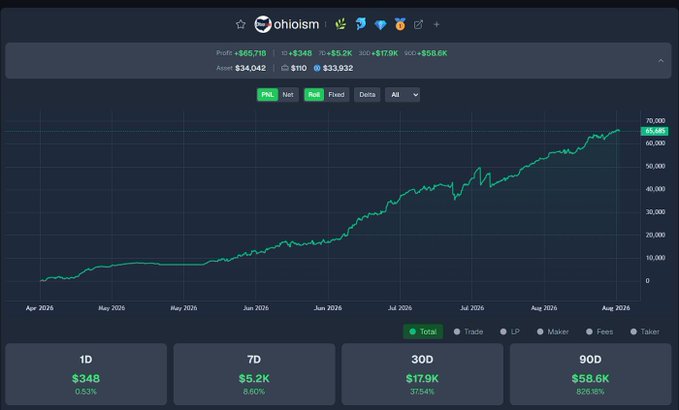The height and width of the screenshot is (410, 679).
Task: Click the 0.53% percentage in 1D card
Action: point(86,391)
